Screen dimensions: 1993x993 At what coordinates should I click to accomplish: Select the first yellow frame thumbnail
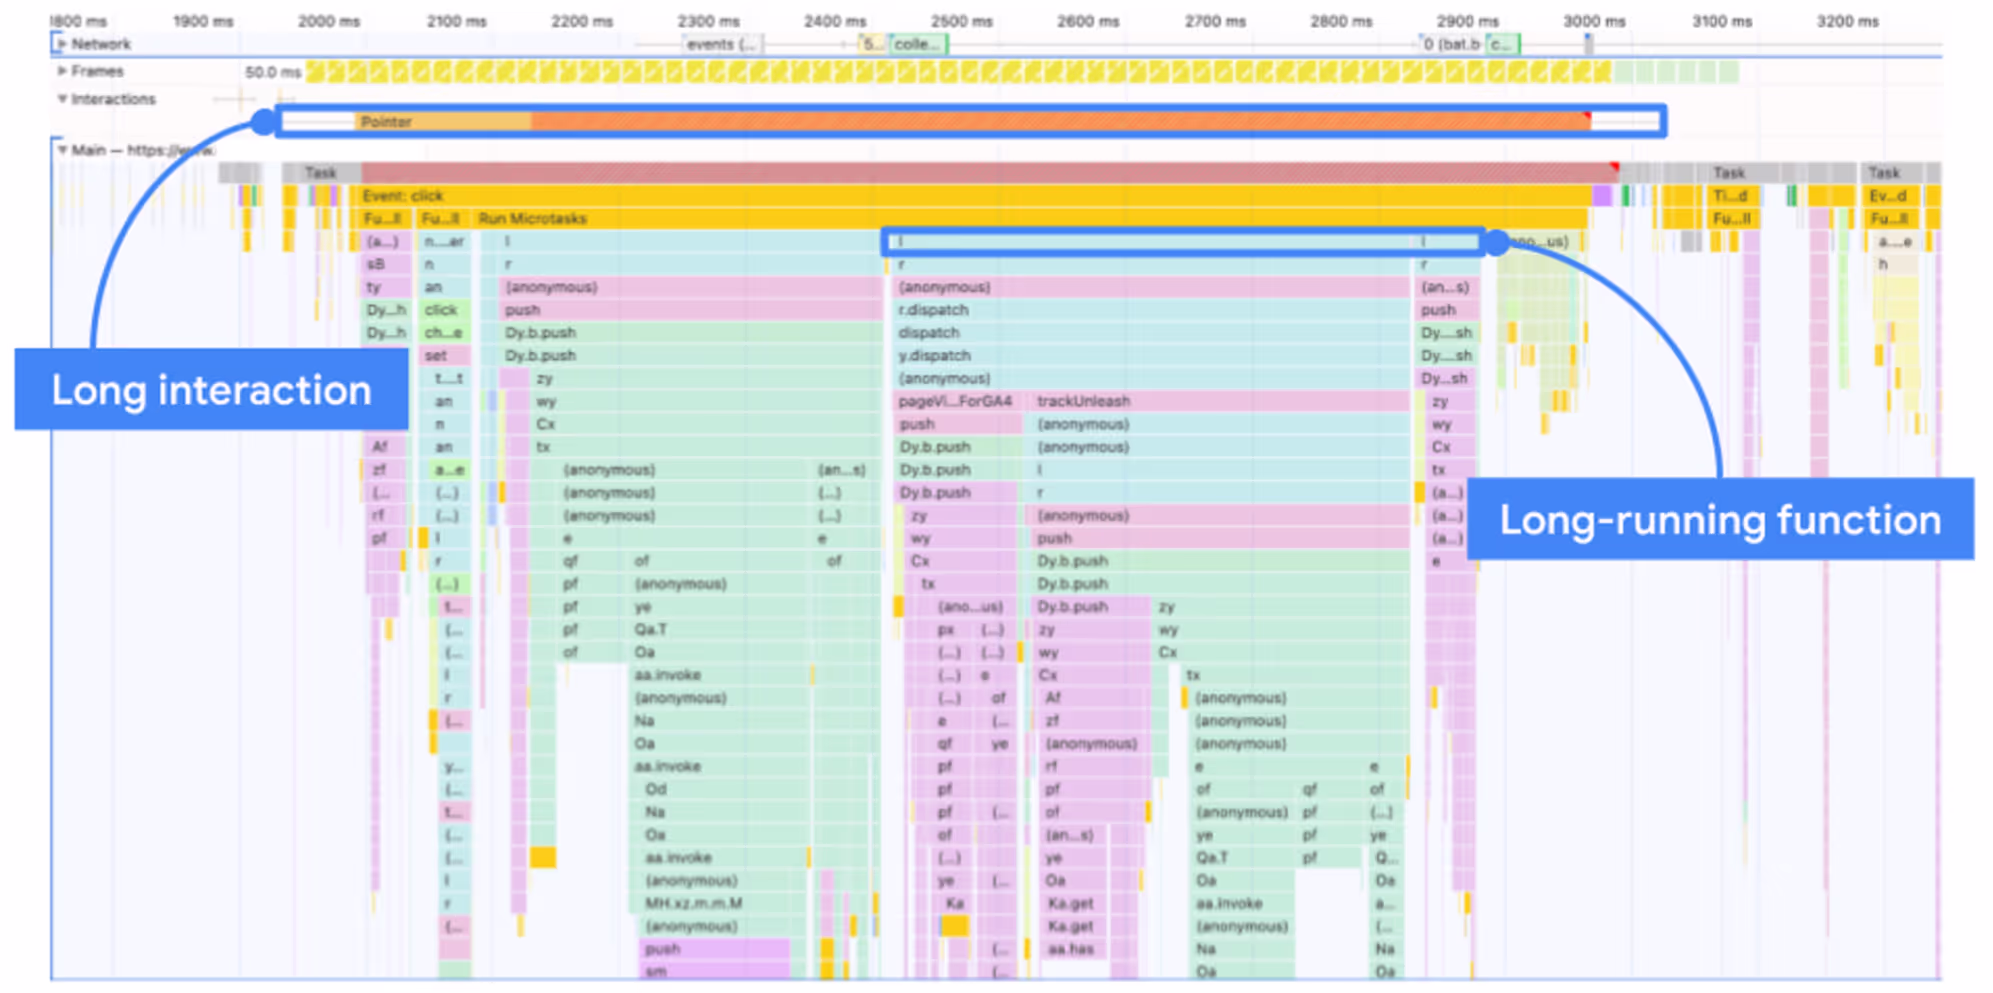pyautogui.click(x=315, y=72)
